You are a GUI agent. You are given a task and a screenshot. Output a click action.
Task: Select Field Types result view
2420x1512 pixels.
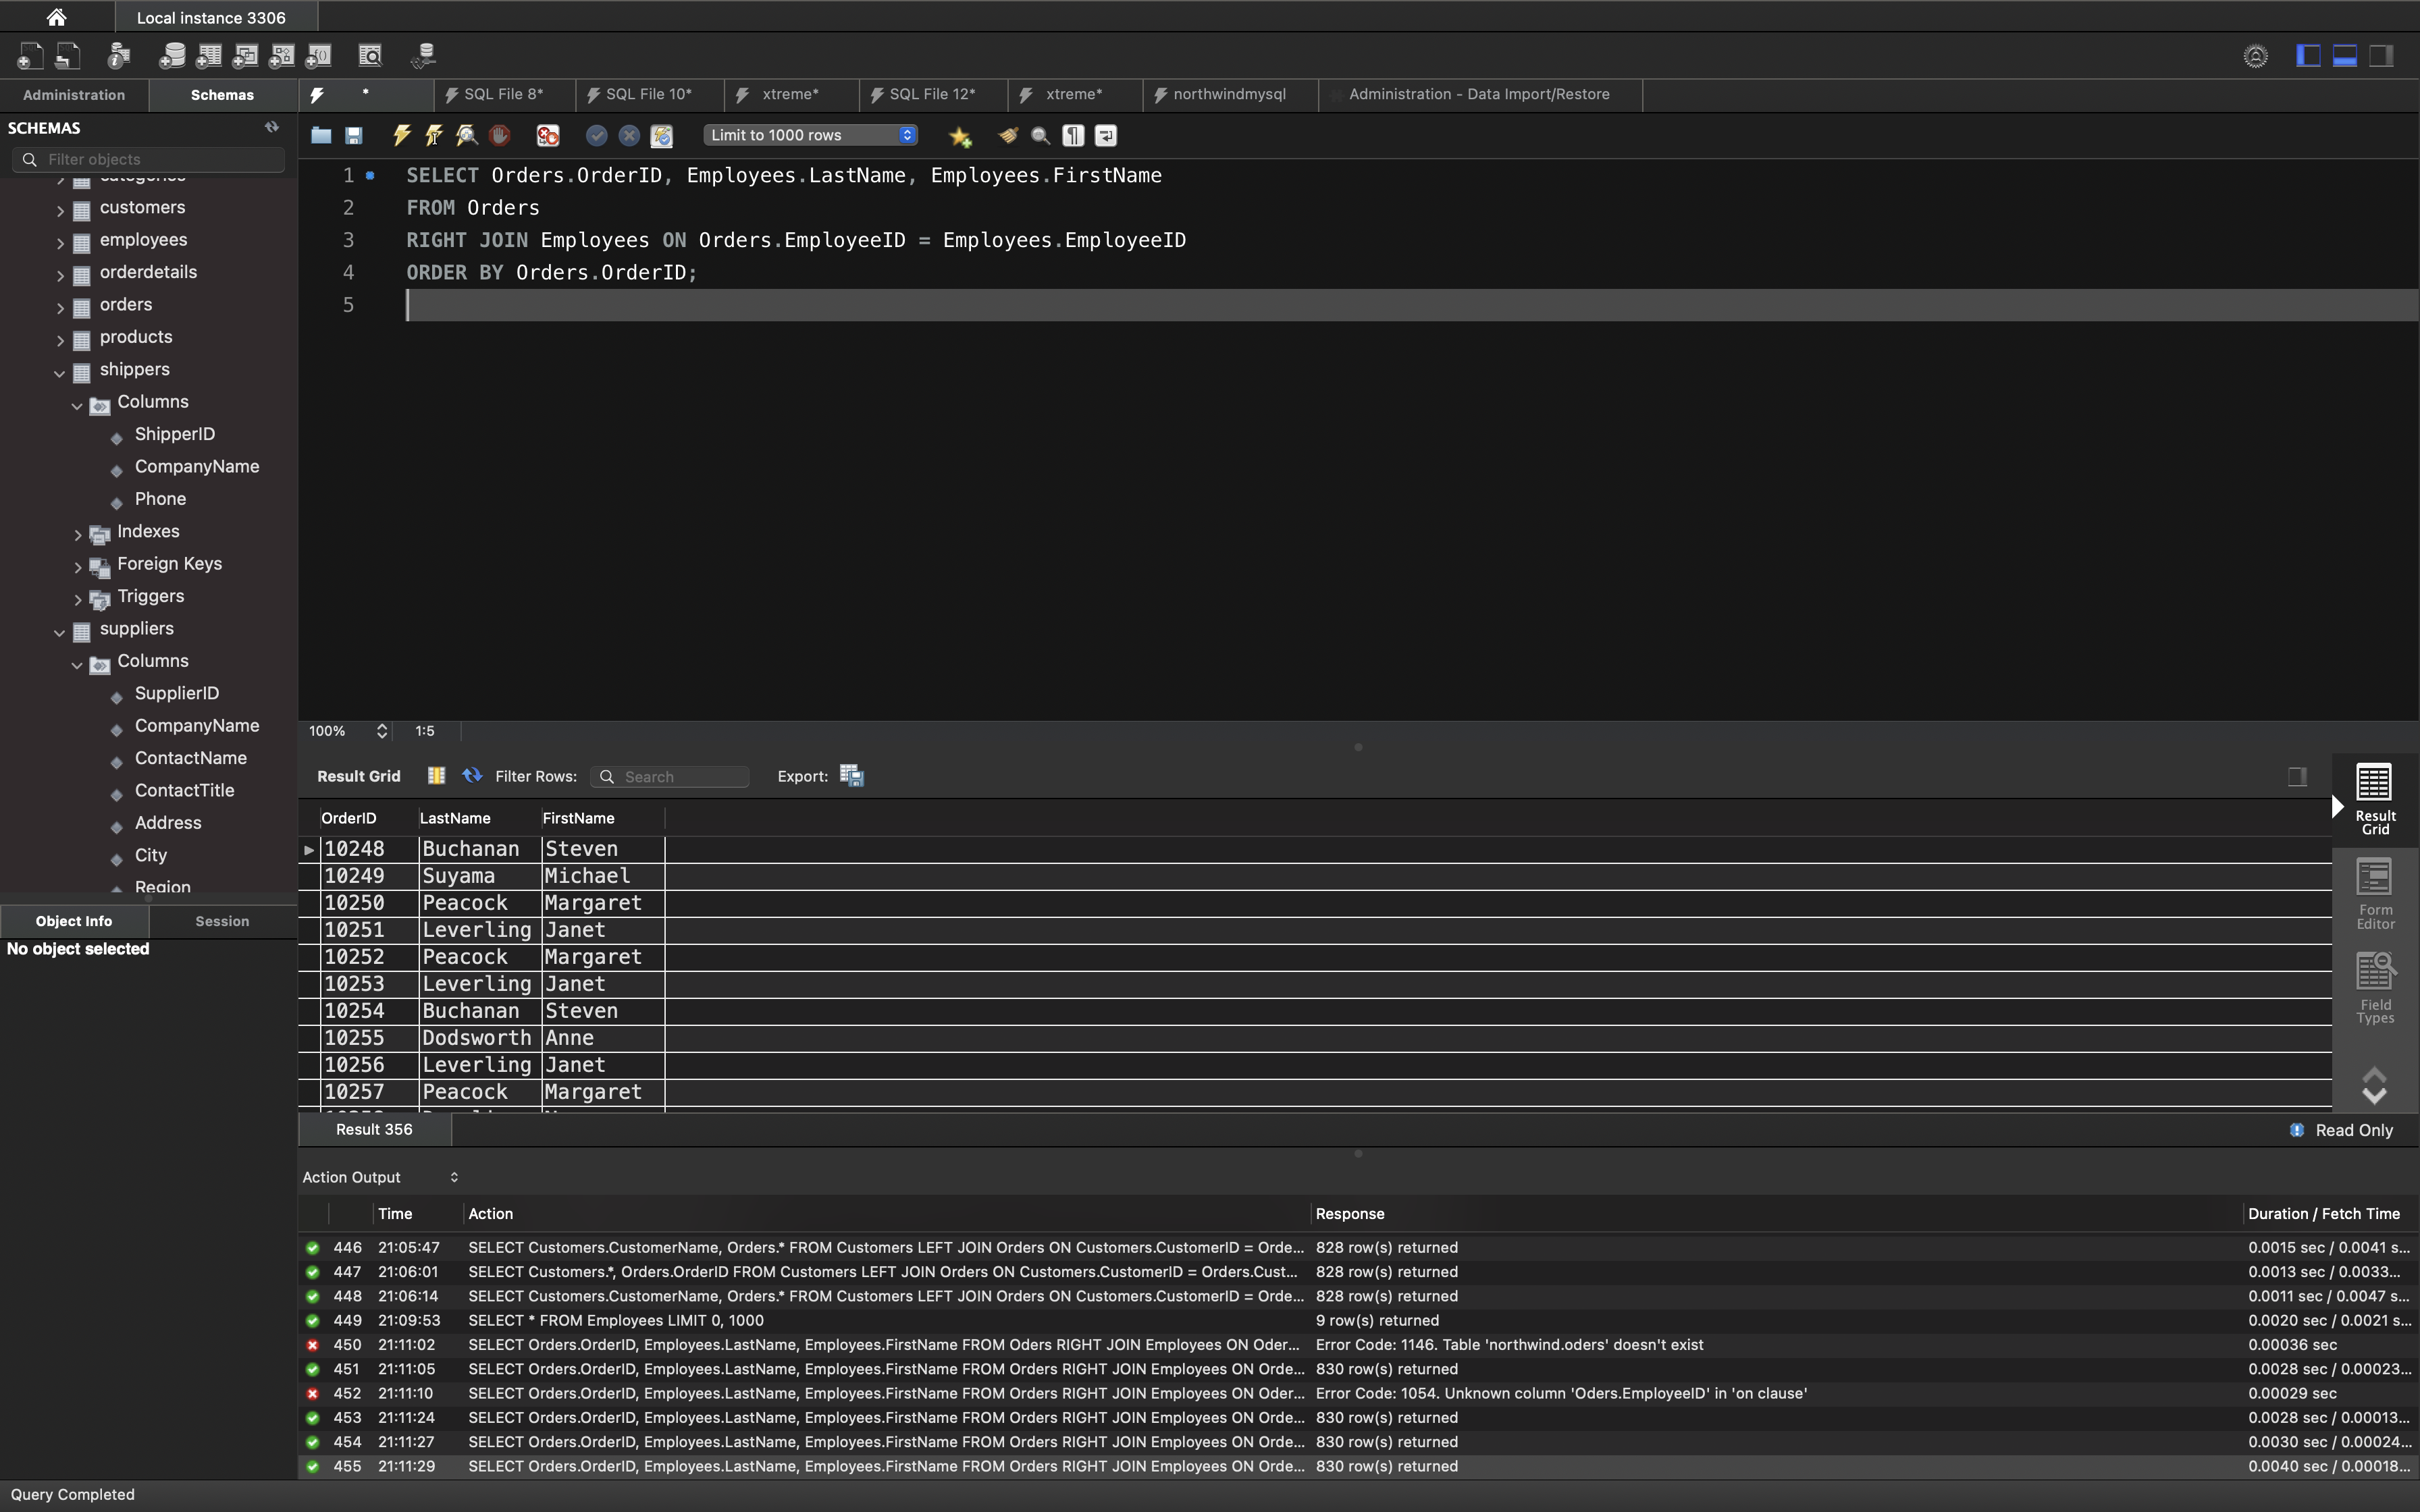coord(2375,988)
